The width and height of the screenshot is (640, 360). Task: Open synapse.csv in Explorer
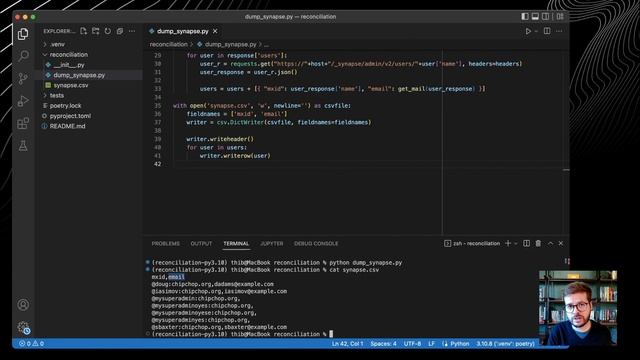(71, 85)
